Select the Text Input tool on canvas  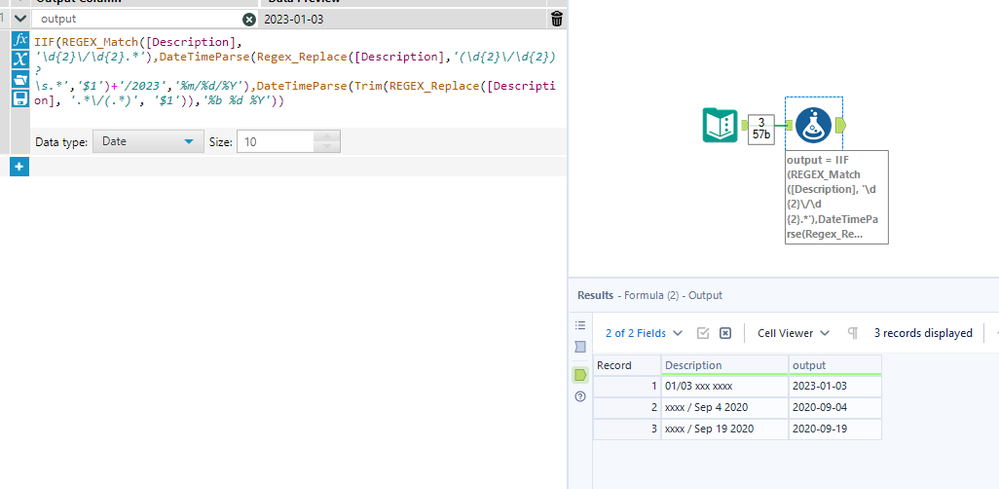click(x=720, y=125)
